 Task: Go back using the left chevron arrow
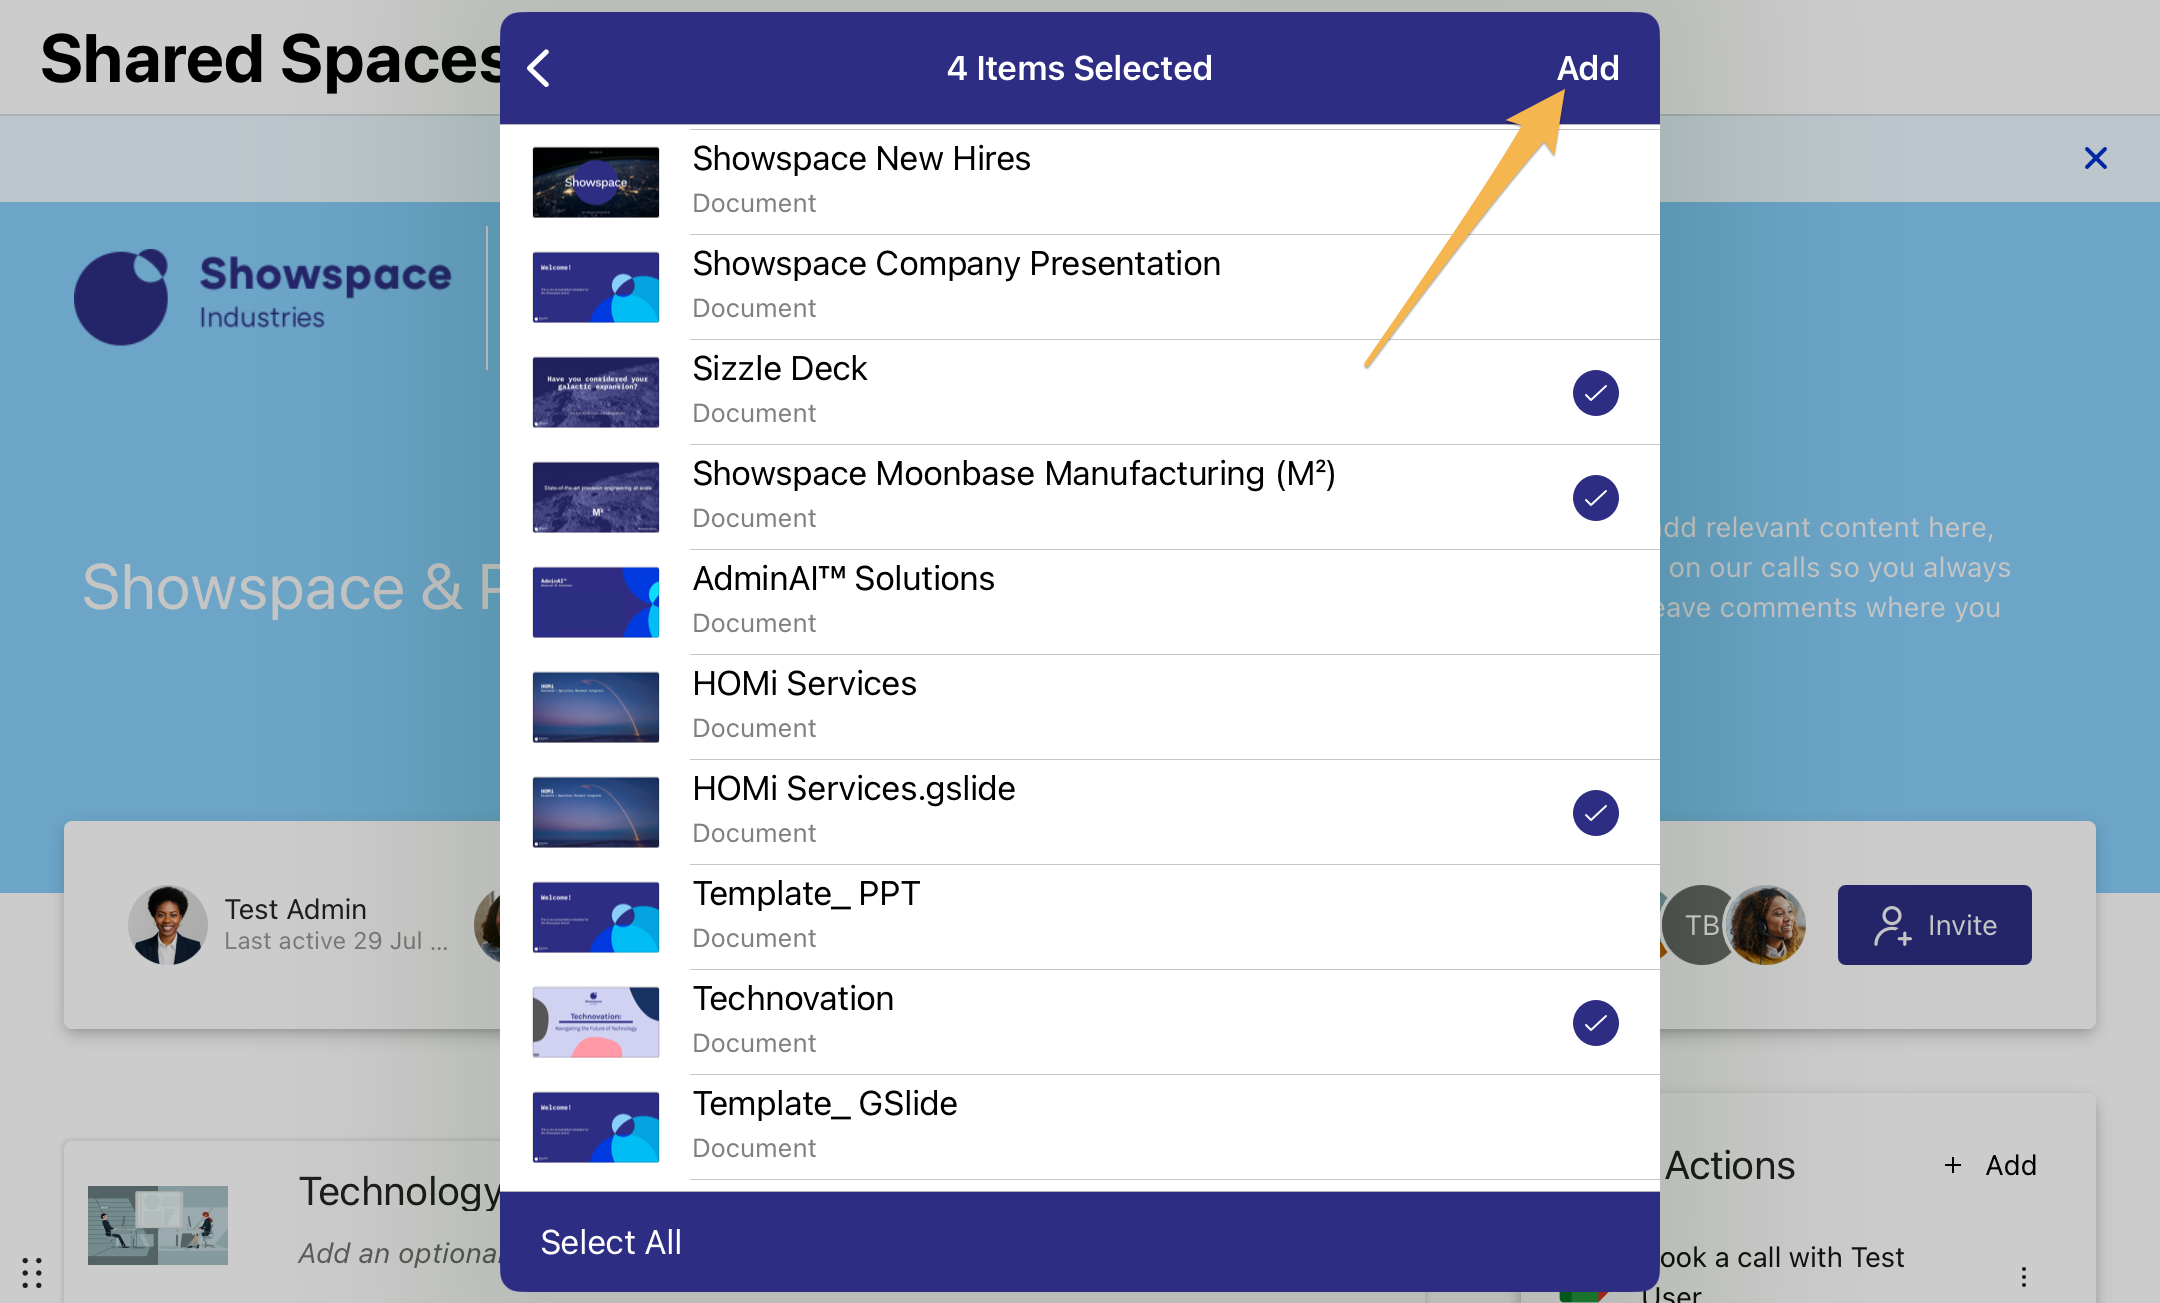click(540, 69)
